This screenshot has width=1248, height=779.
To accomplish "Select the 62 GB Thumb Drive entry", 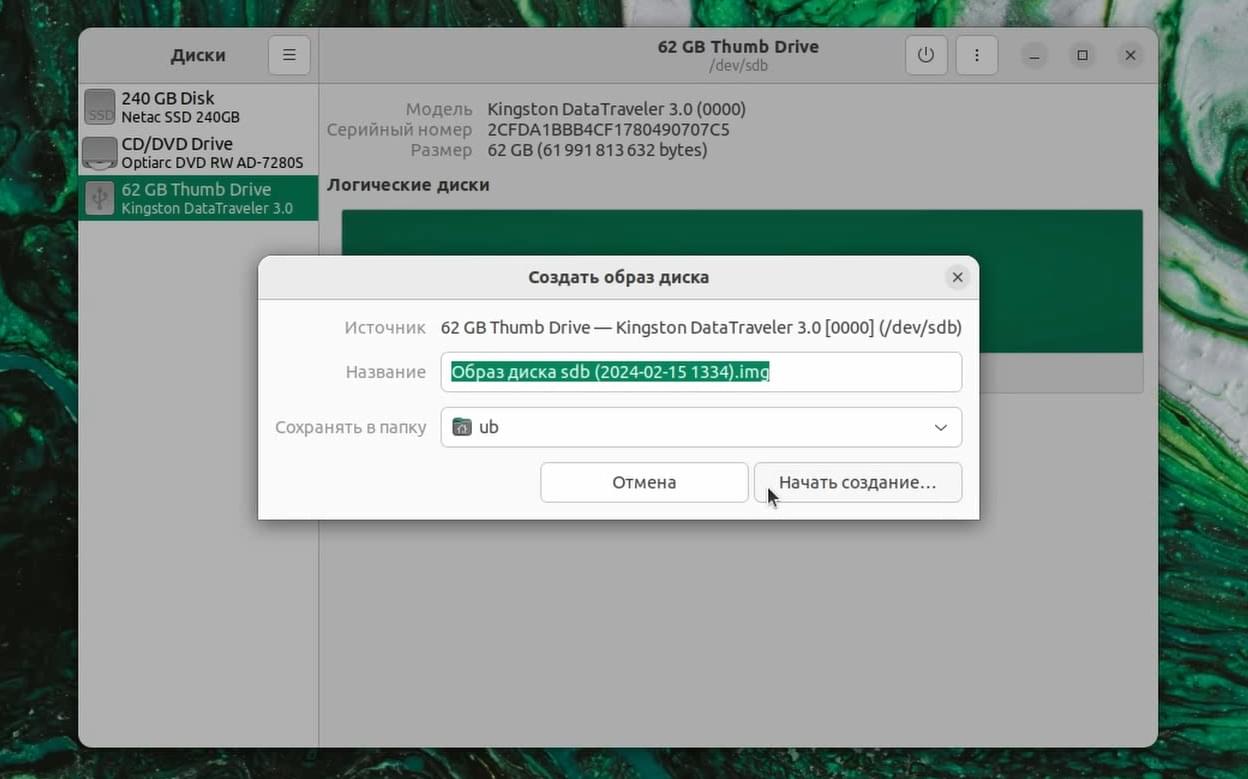I will pos(198,198).
